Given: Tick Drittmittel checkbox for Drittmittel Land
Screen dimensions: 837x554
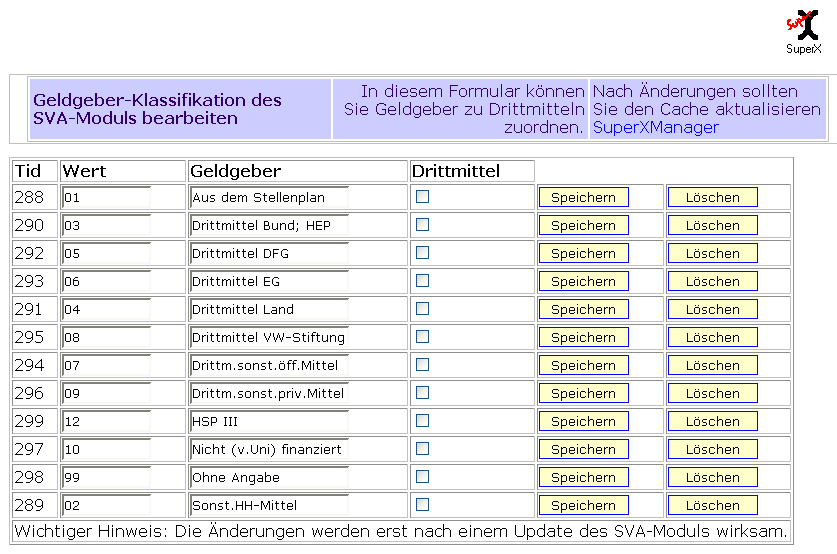Looking at the screenshot, I should [x=422, y=309].
